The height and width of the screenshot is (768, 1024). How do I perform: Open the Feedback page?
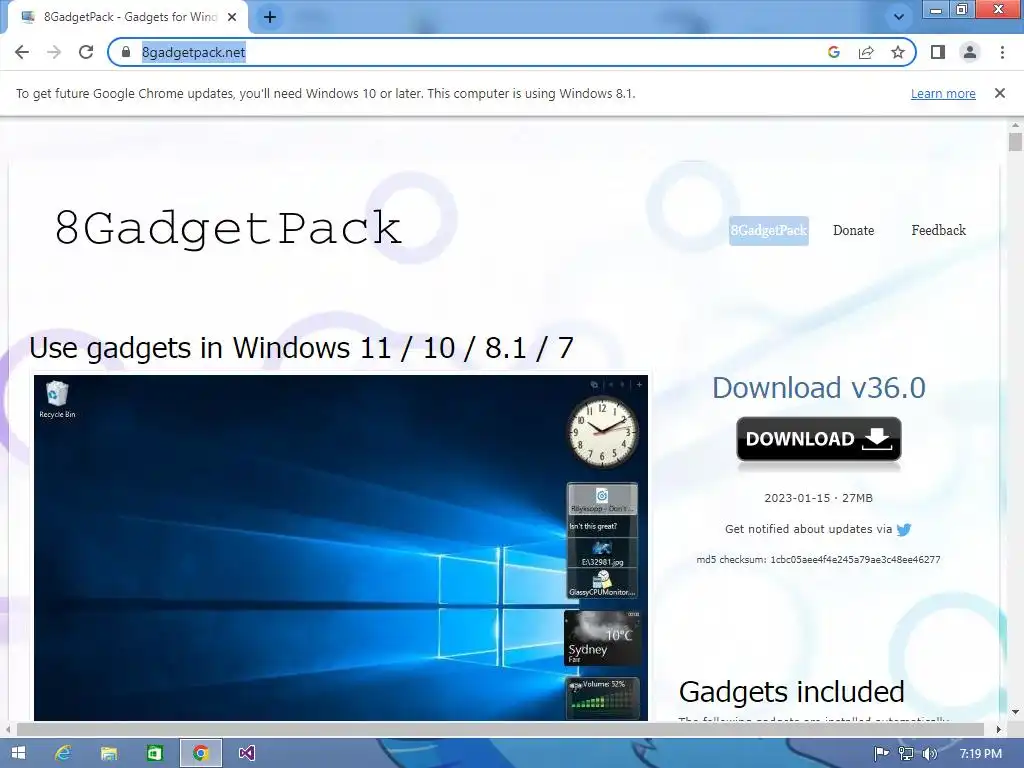(x=938, y=231)
